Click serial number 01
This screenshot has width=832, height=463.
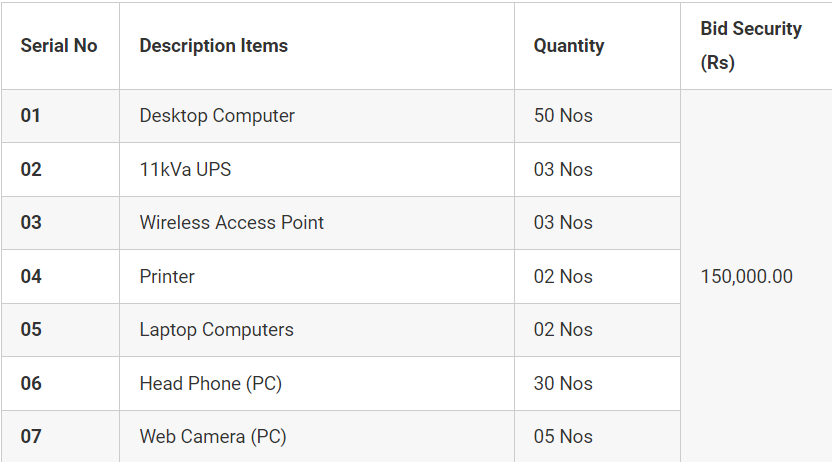point(31,116)
